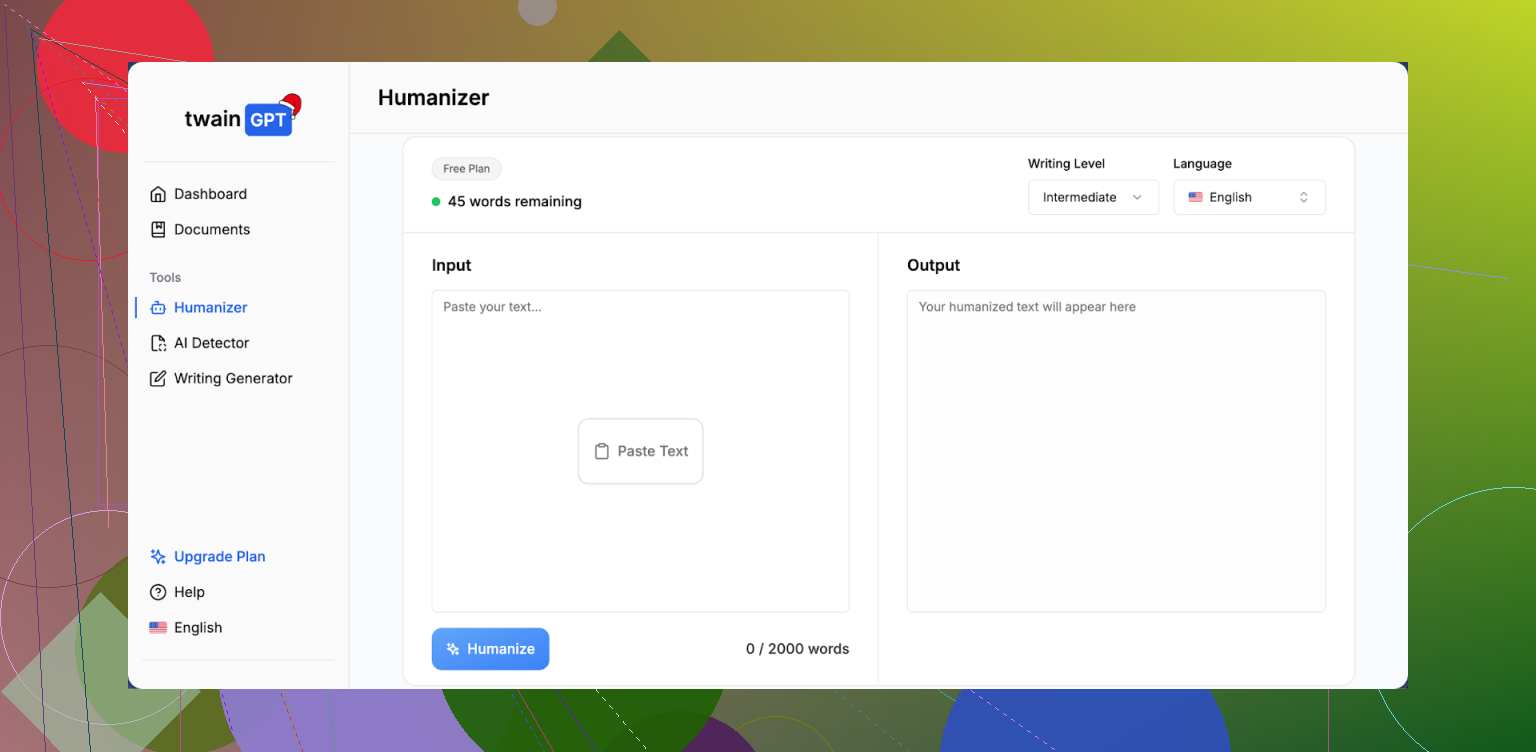1536x752 pixels.
Task: Click the Writing Generator pencil icon
Action: point(157,378)
